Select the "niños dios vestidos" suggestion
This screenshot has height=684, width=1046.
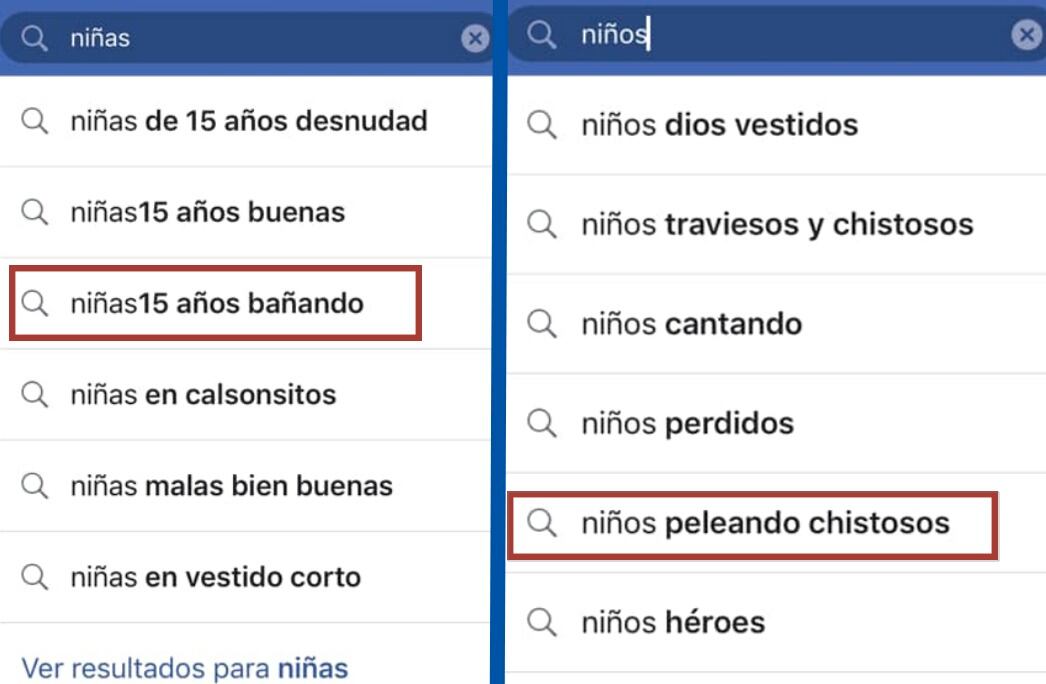(x=720, y=125)
